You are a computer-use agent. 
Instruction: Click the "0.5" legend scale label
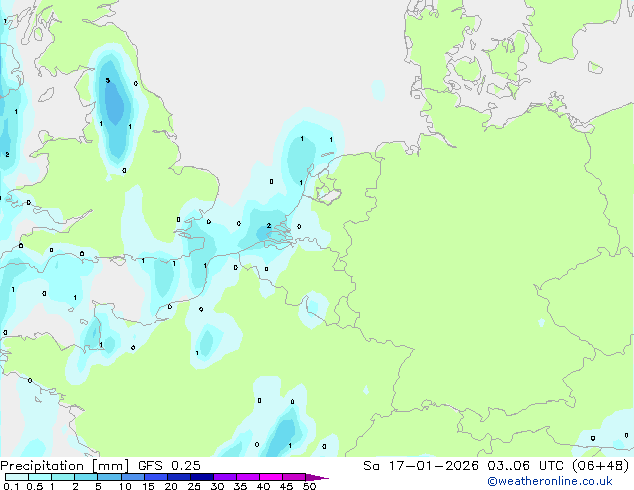pyautogui.click(x=35, y=486)
